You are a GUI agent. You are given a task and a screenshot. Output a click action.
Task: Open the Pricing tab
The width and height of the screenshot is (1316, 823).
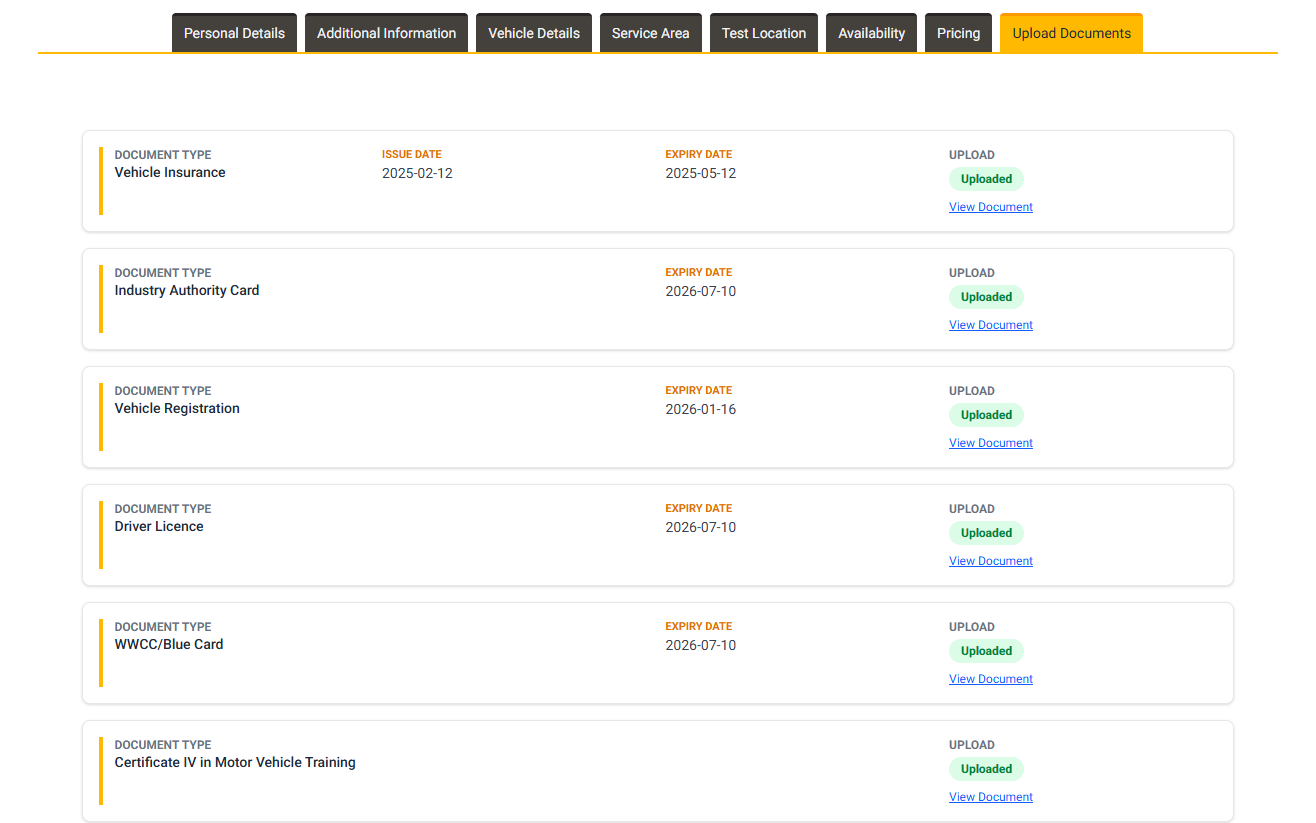[958, 33]
